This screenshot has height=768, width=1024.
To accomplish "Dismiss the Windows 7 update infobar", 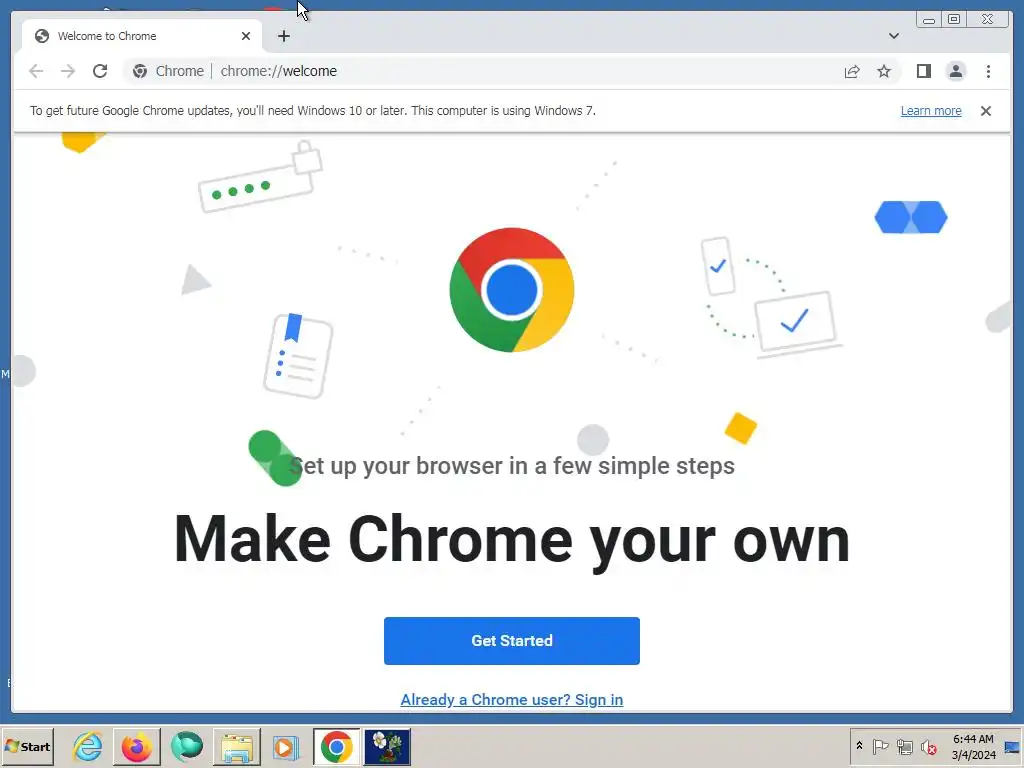I will [985, 111].
